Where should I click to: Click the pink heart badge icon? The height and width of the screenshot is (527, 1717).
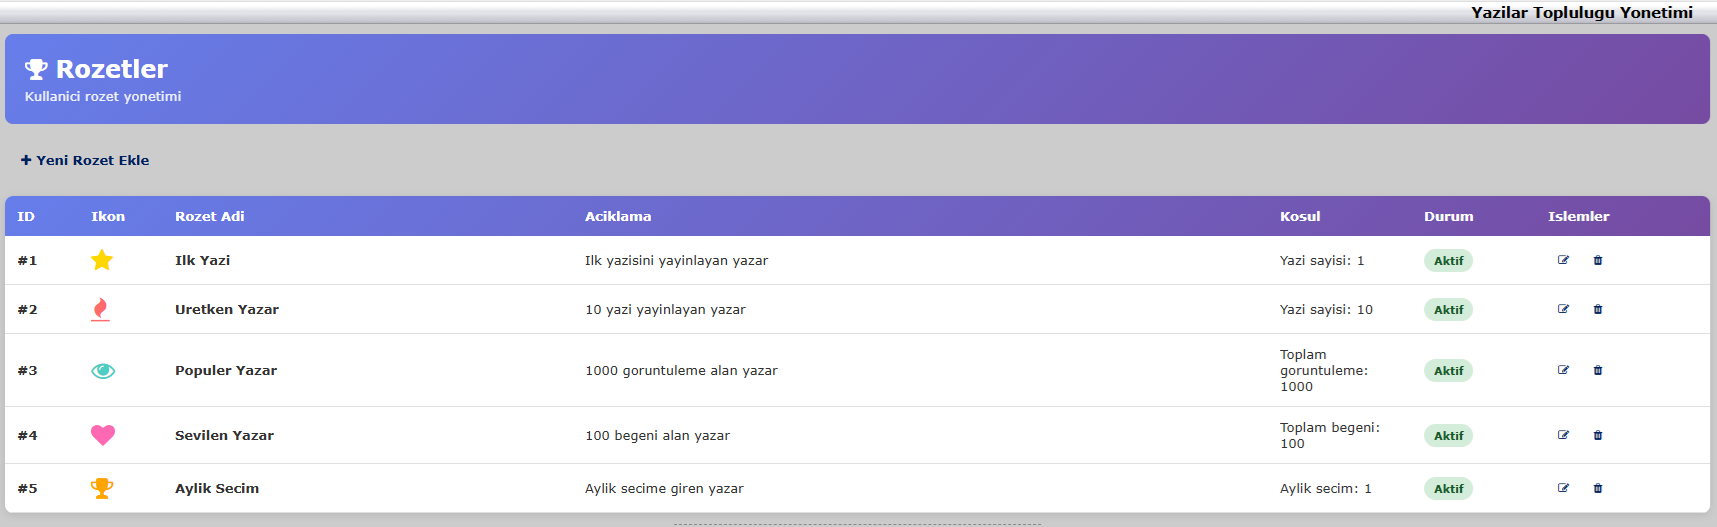tap(103, 435)
